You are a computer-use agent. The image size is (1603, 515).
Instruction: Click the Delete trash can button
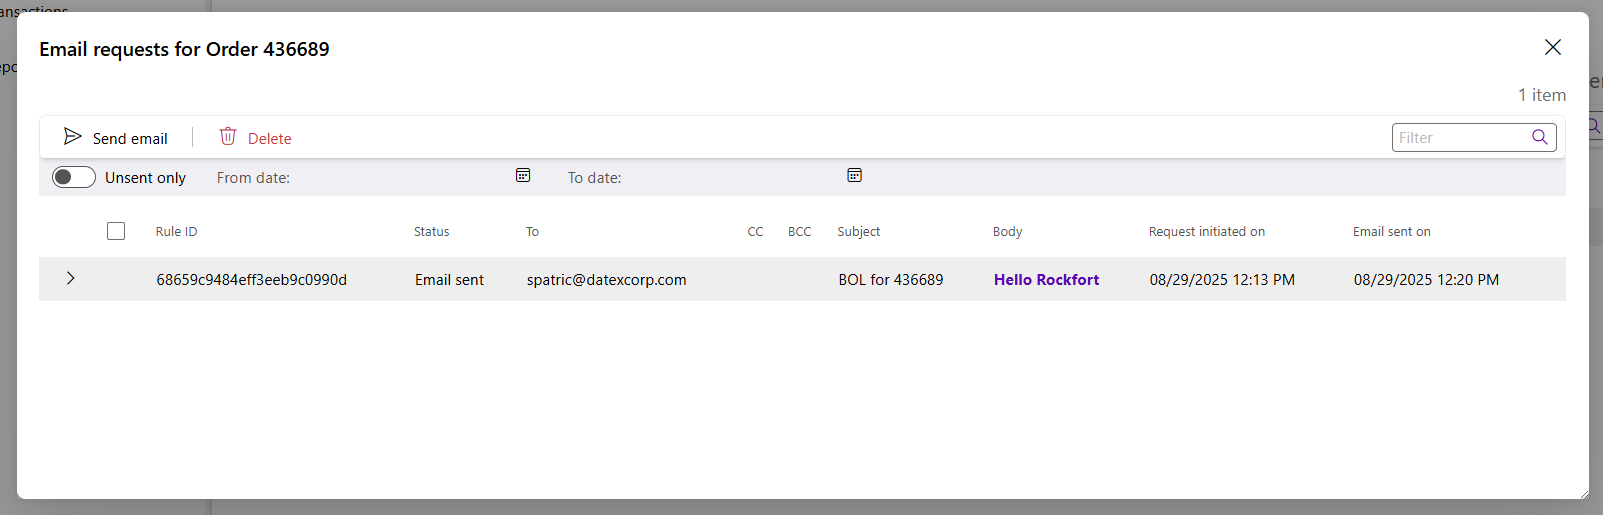[x=255, y=138]
